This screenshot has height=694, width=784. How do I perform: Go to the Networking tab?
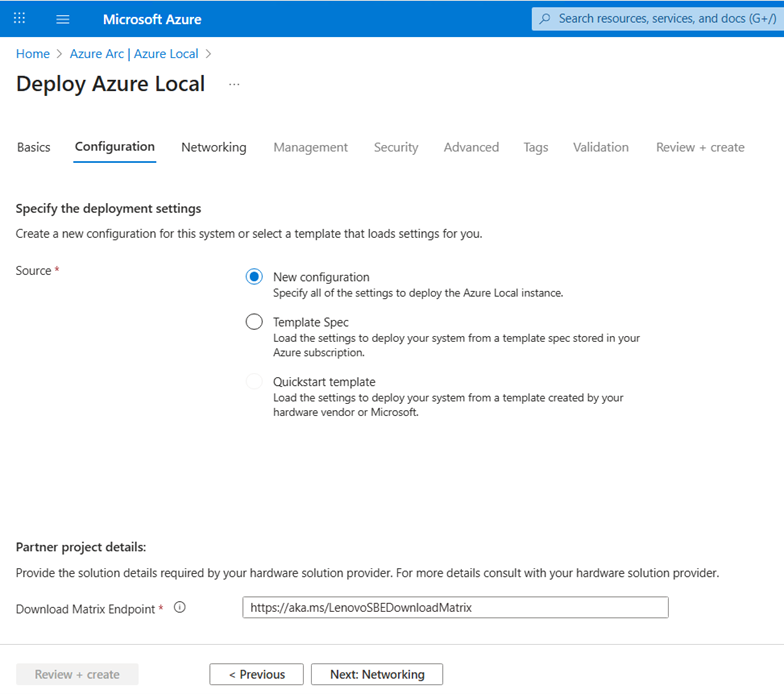pos(214,147)
